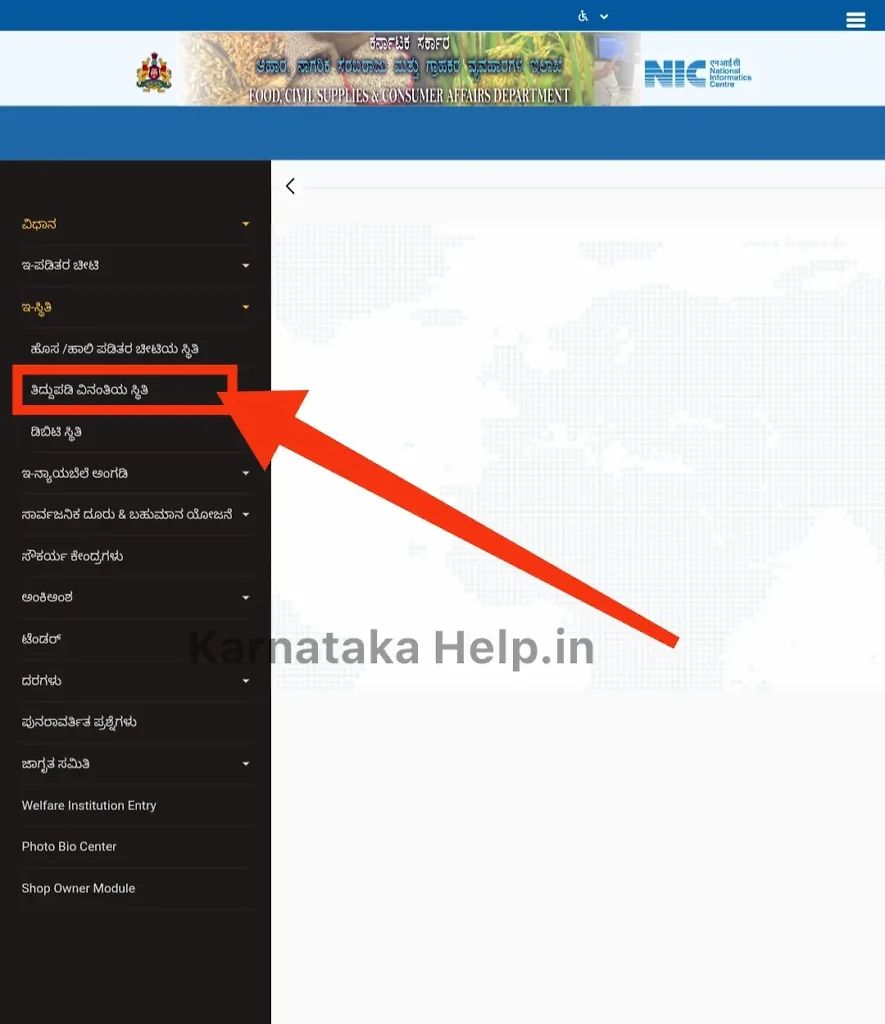Click the accessibility wheelchair icon
This screenshot has height=1024, width=885.
pos(583,16)
